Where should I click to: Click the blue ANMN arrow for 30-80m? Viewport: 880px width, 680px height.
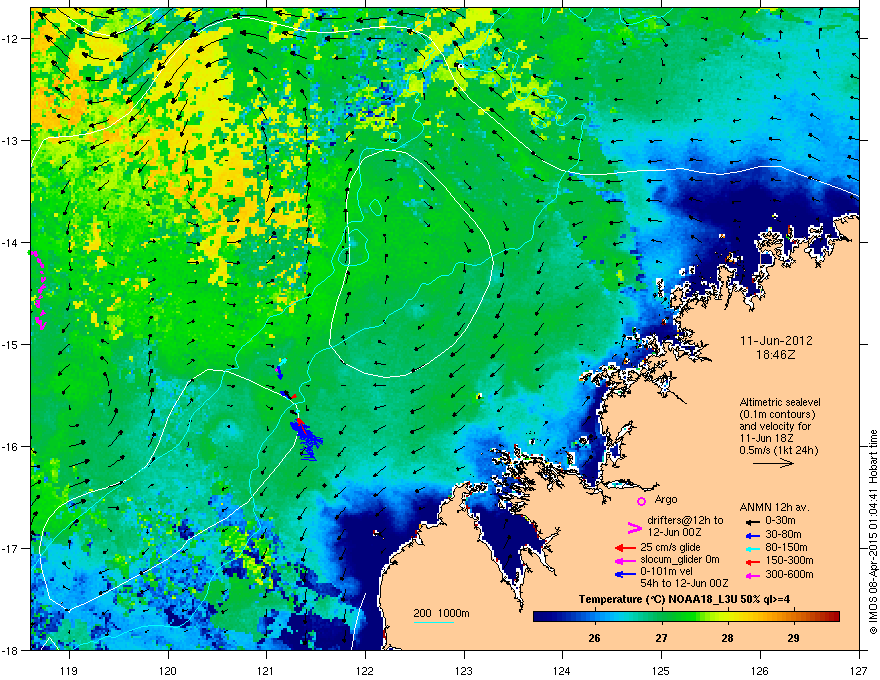tap(752, 535)
